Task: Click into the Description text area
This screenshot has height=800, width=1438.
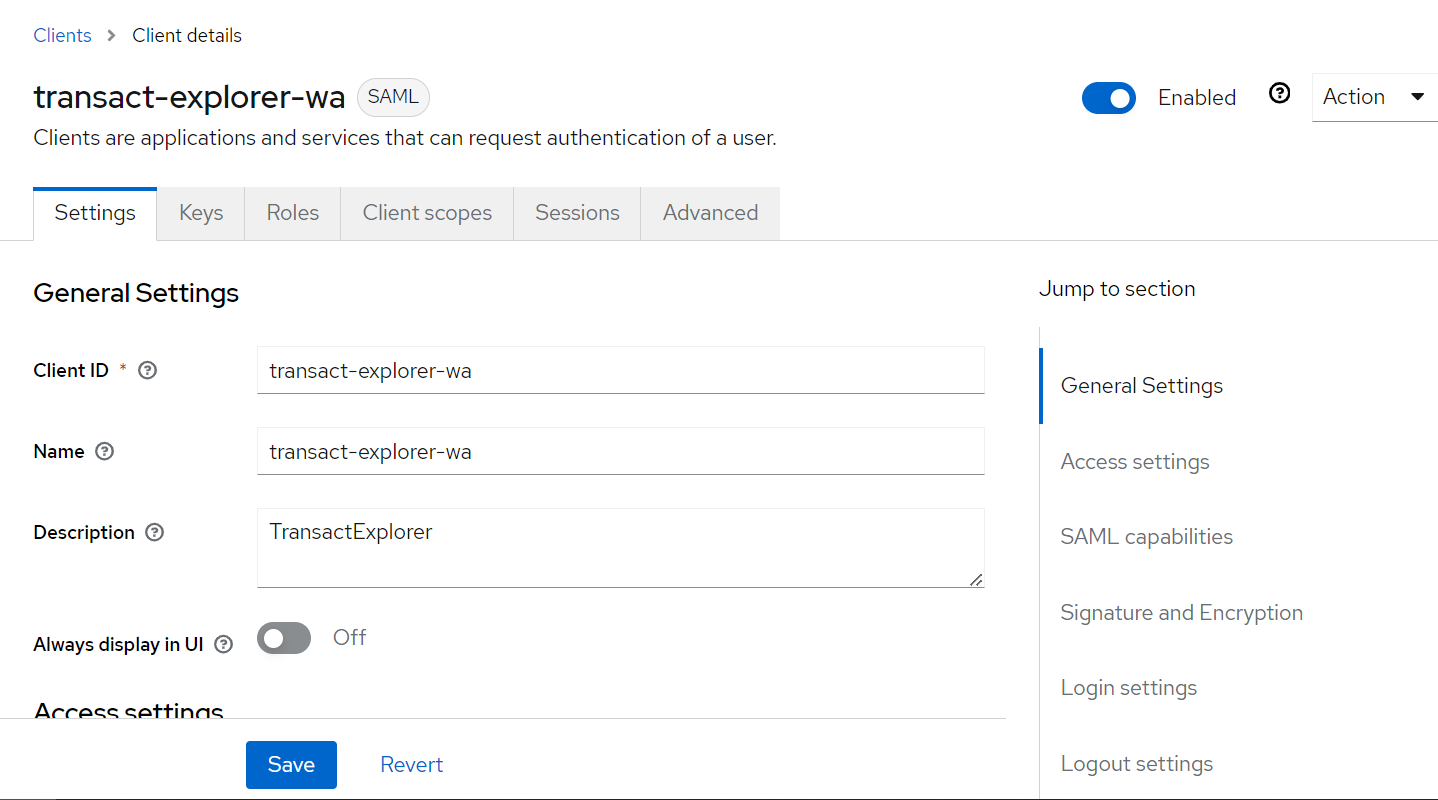Action: [620, 547]
